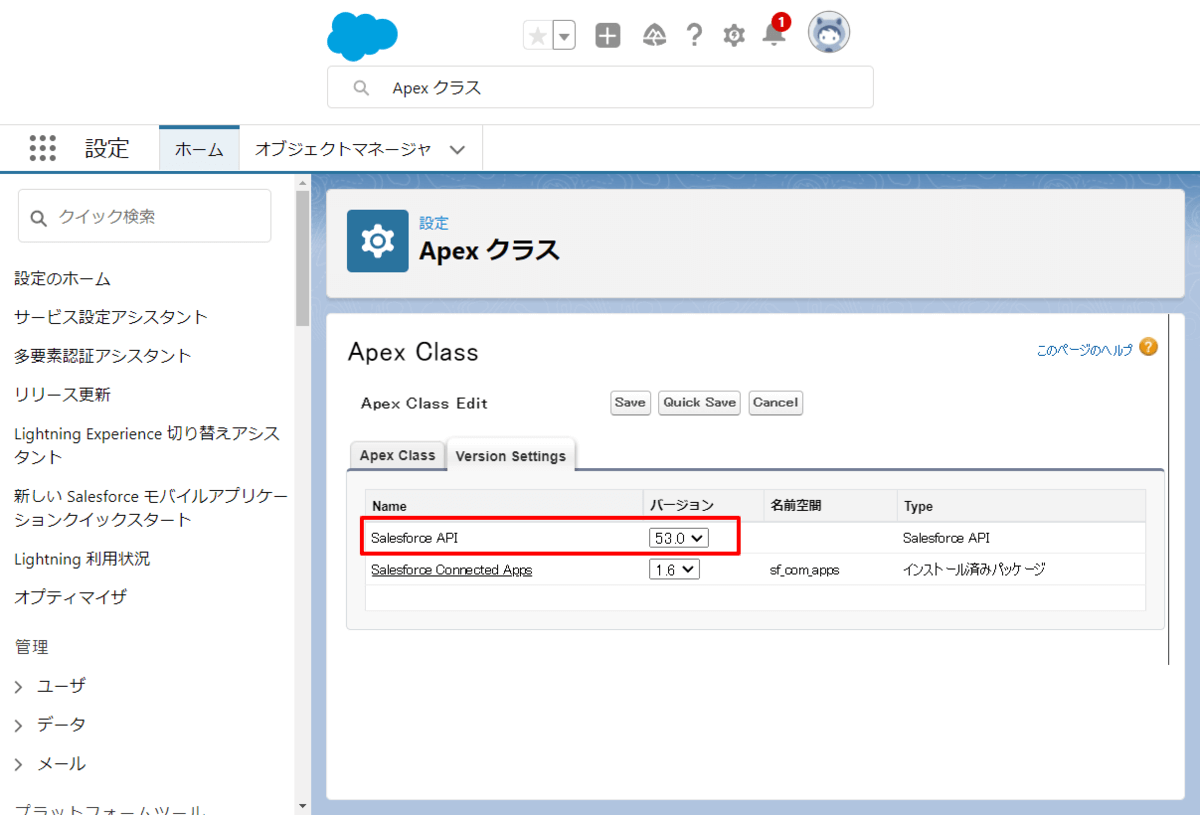Click the global search field with Apex クラス

[x=600, y=87]
